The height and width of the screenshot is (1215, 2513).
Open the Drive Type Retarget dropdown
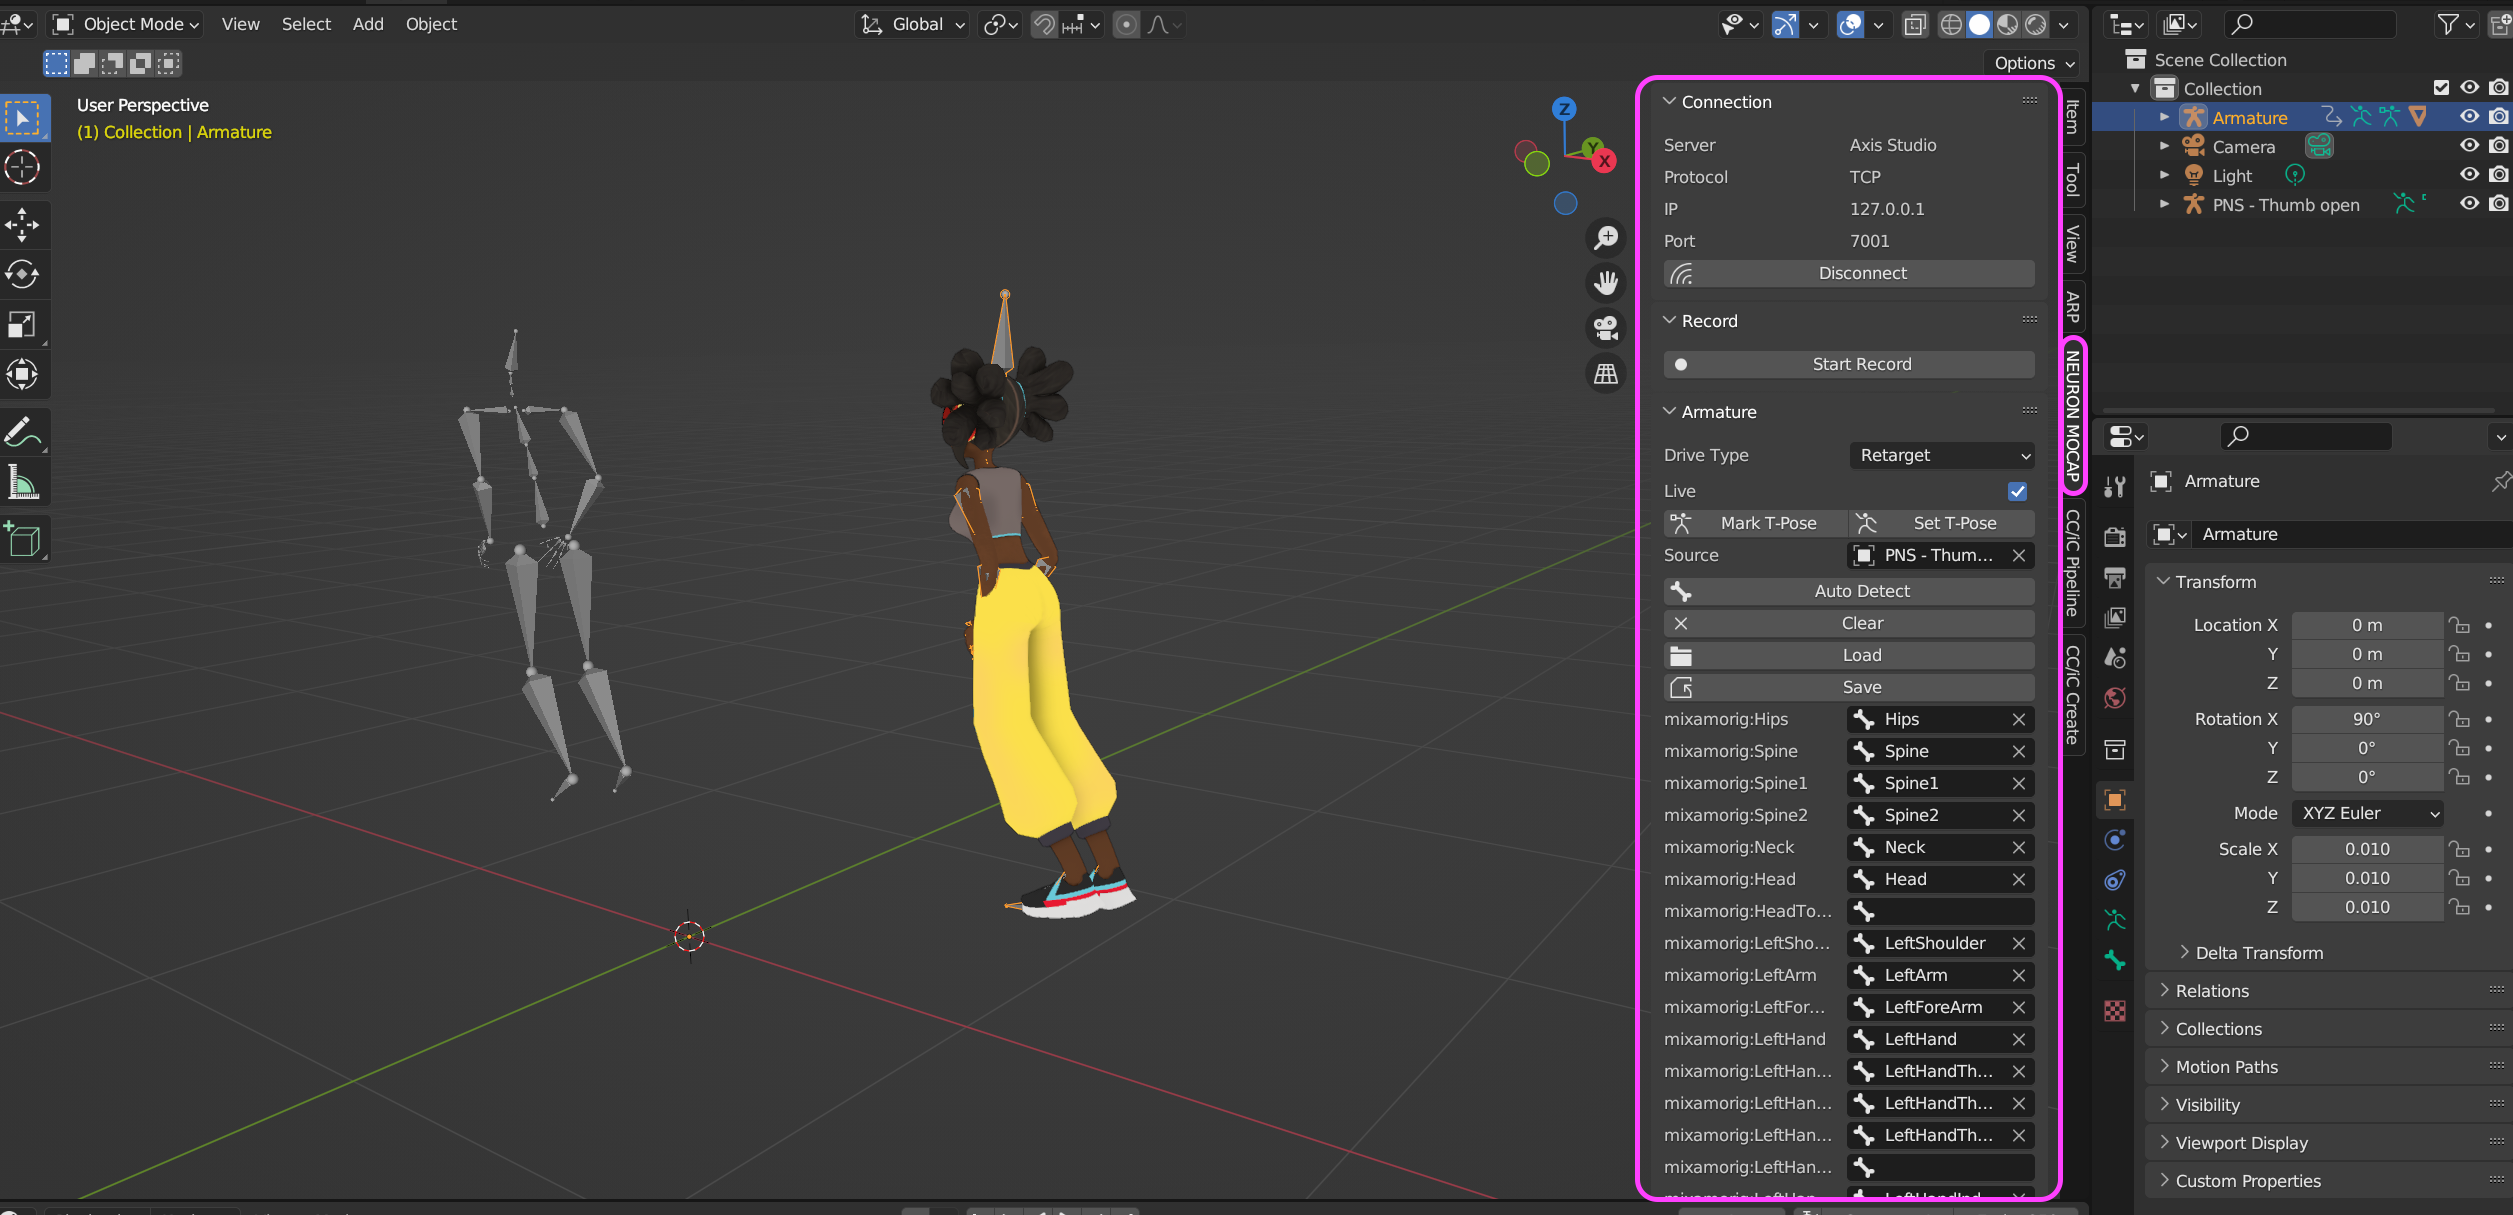1941,455
